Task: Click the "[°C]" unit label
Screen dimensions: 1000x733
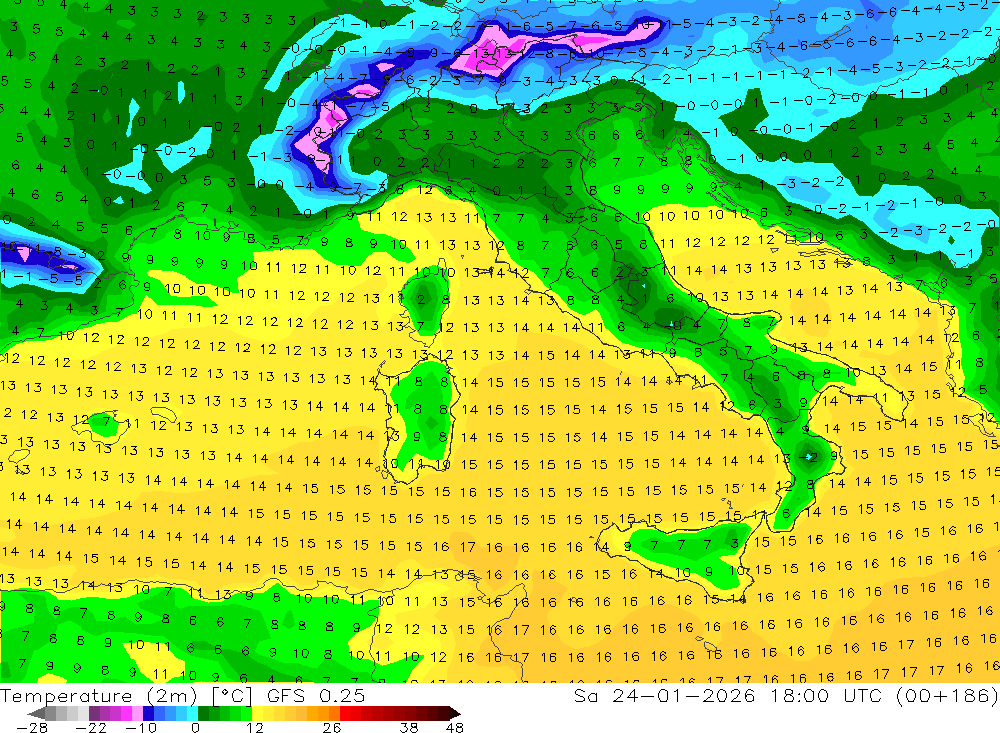Action: [x=232, y=696]
